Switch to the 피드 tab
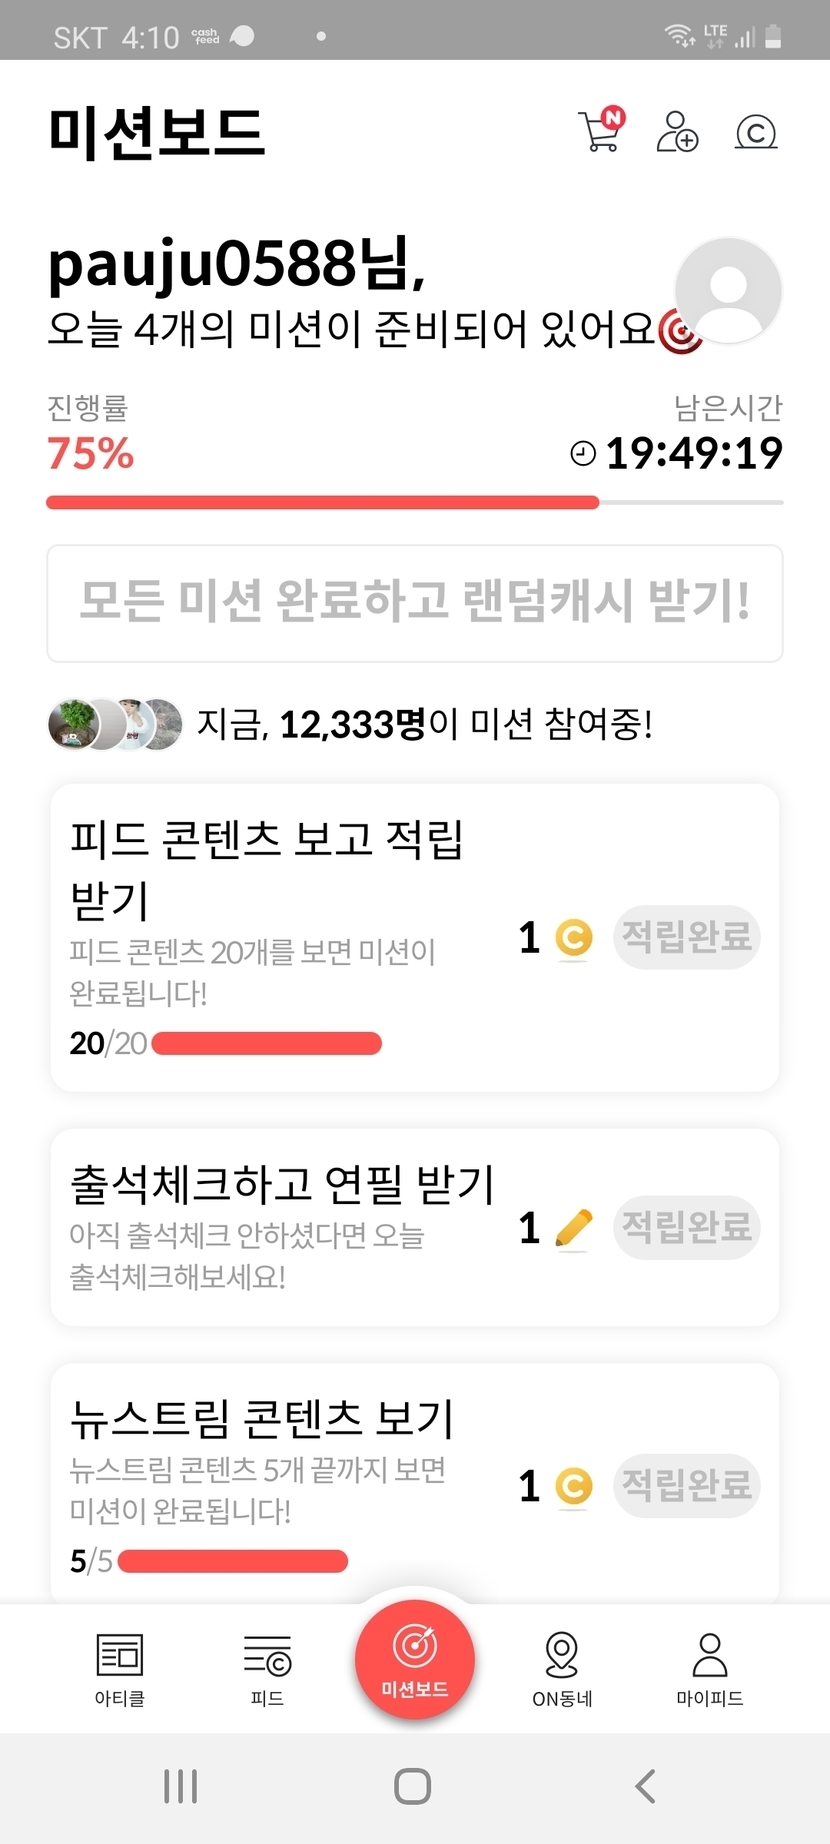This screenshot has height=1844, width=830. coord(267,1668)
